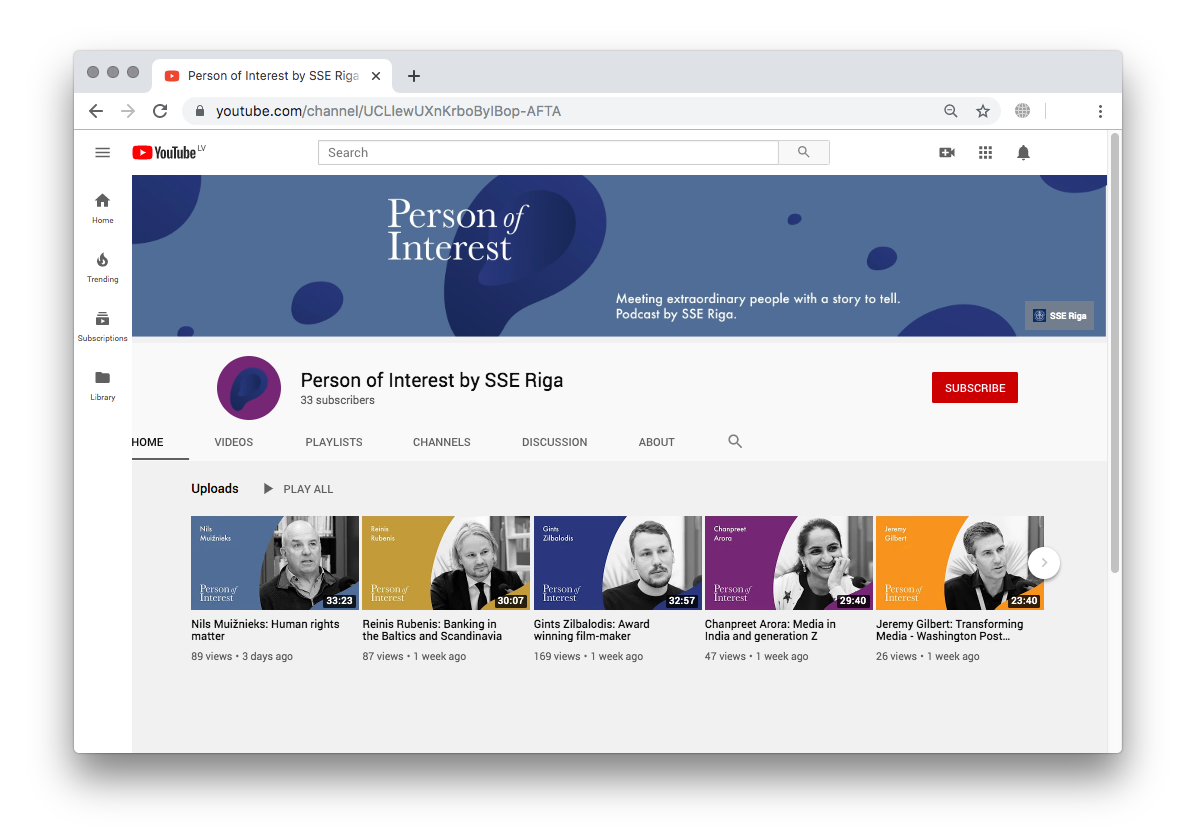Click title 'Chanpreet Arora: Media in India'
The image size is (1193, 837).
[770, 630]
